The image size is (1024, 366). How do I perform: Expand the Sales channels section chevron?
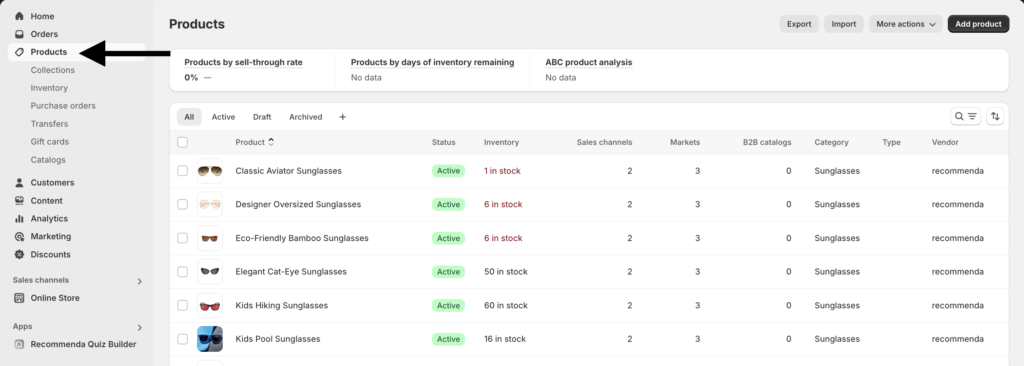[x=139, y=281]
